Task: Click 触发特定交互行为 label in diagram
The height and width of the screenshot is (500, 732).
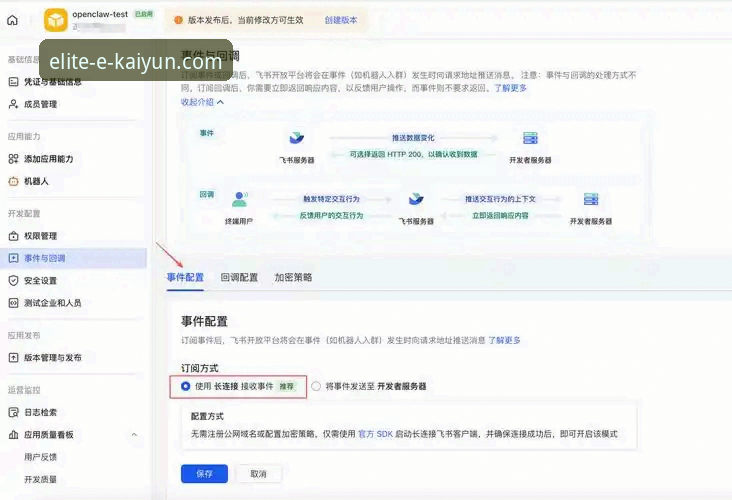Action: pyautogui.click(x=331, y=199)
